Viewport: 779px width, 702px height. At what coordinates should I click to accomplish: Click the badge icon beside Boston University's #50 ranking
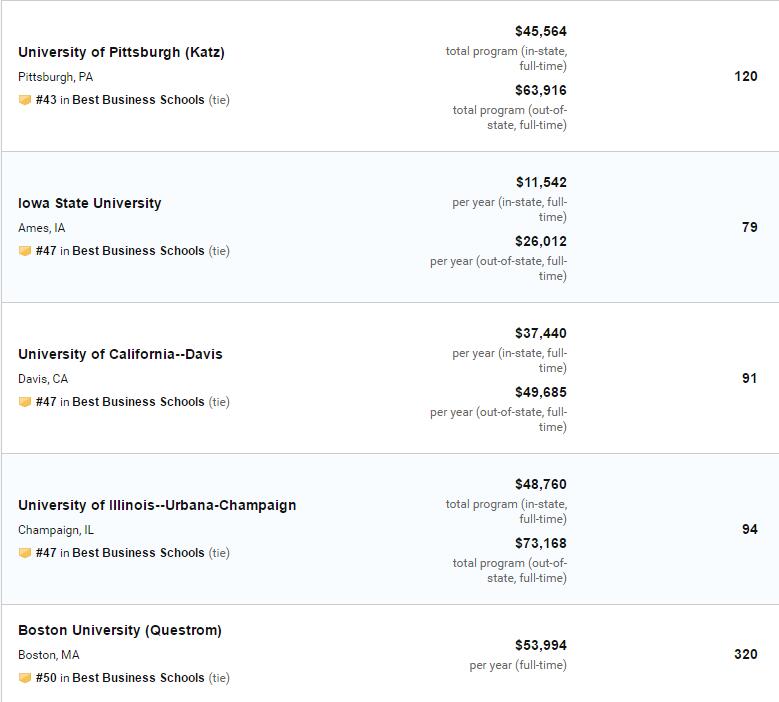click(x=25, y=678)
